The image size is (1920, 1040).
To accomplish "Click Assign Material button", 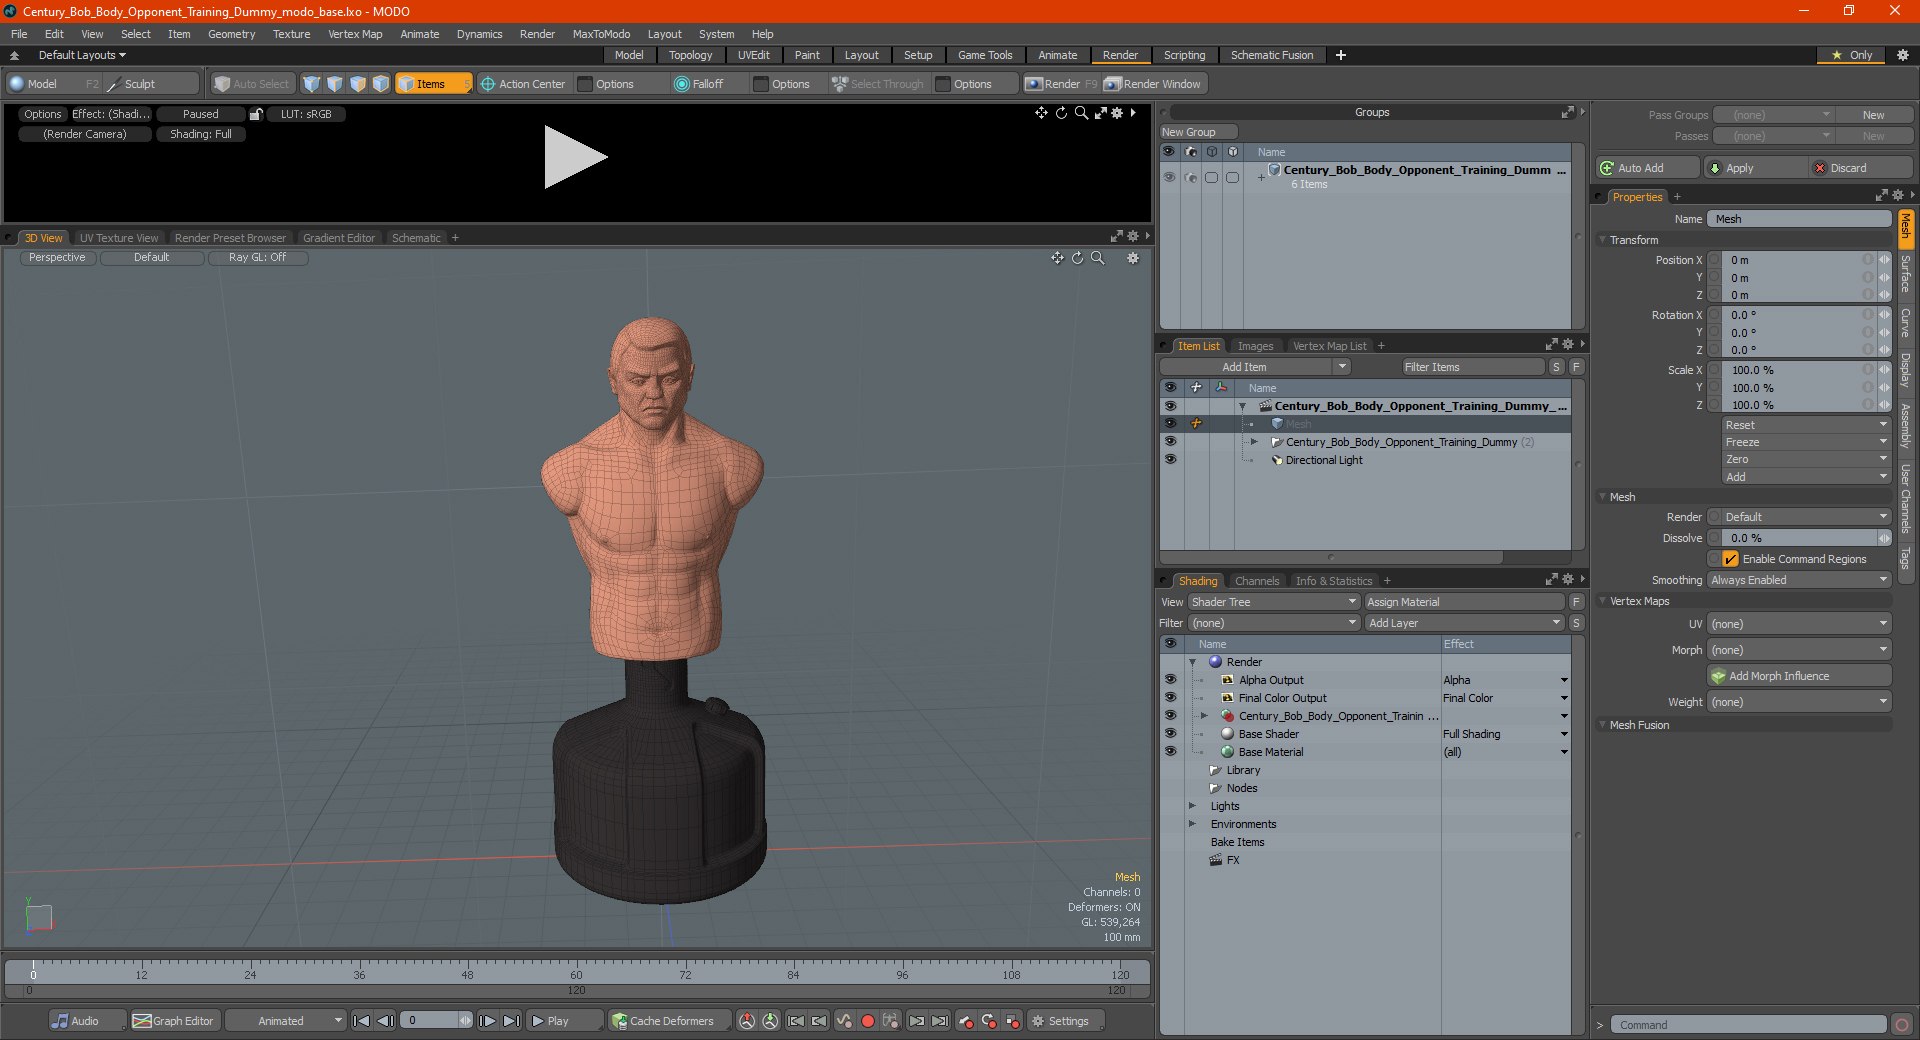I will 1464,602.
